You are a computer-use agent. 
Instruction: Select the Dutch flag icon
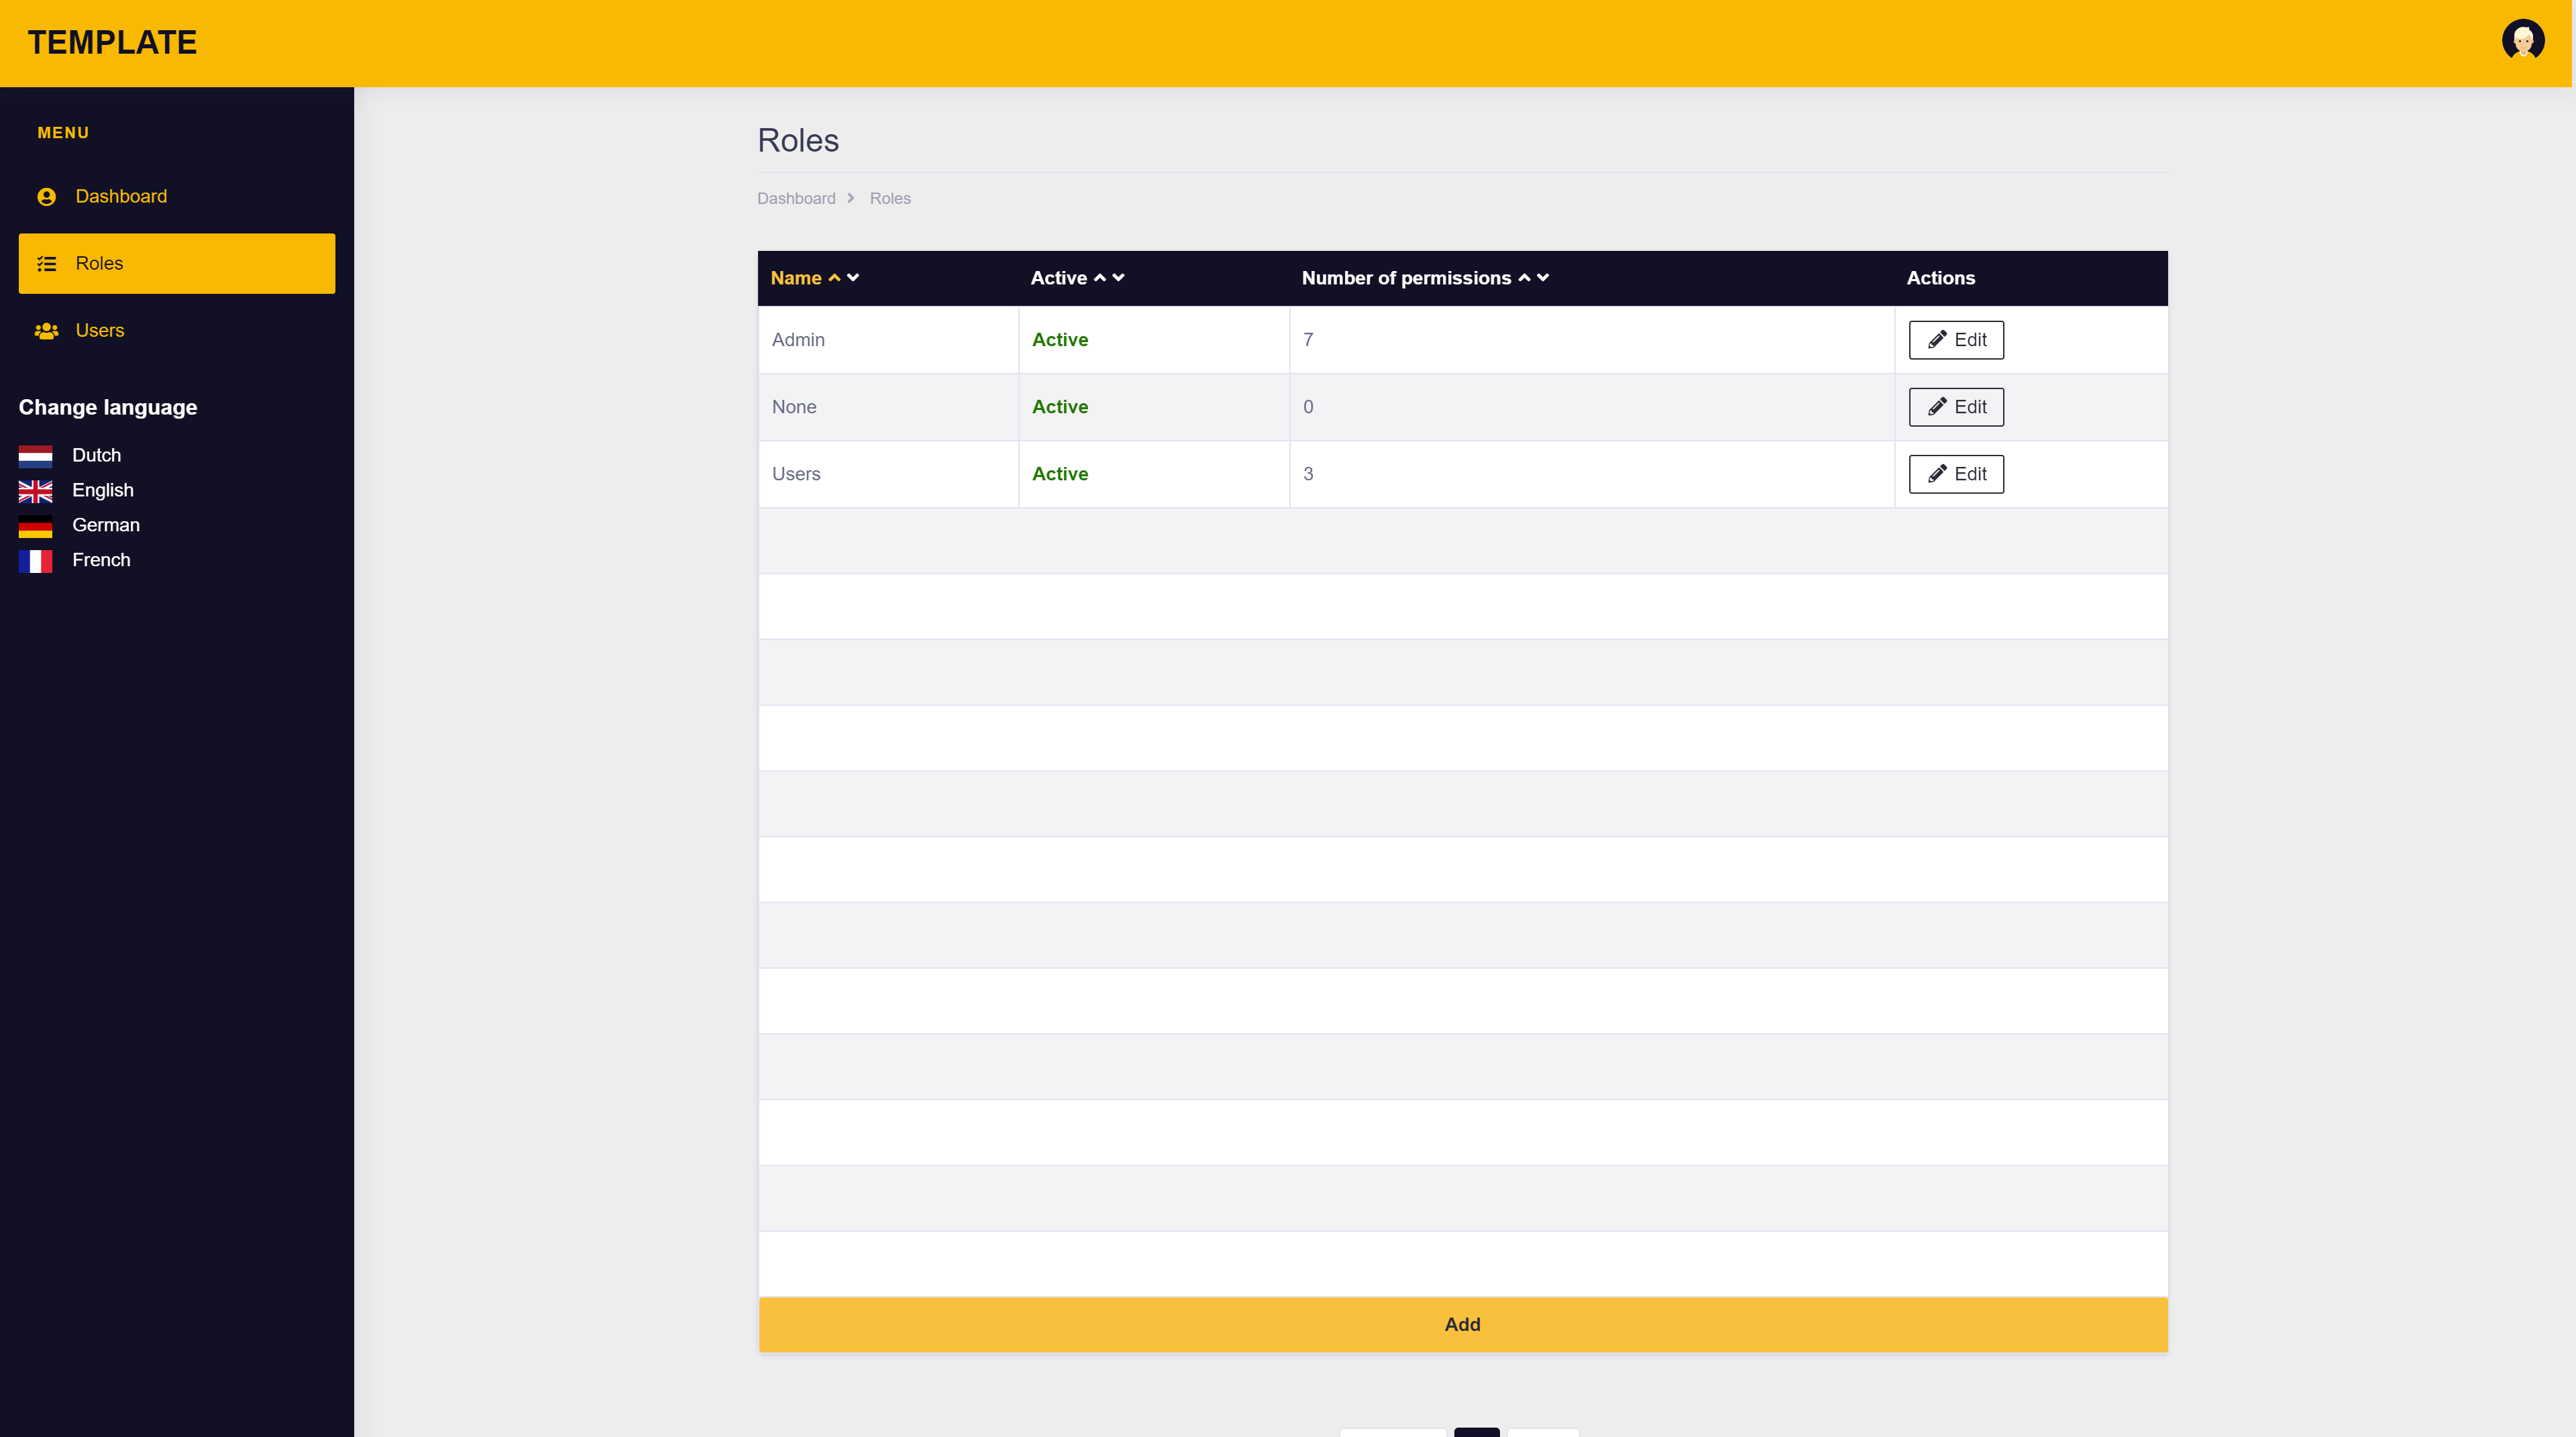(x=35, y=456)
